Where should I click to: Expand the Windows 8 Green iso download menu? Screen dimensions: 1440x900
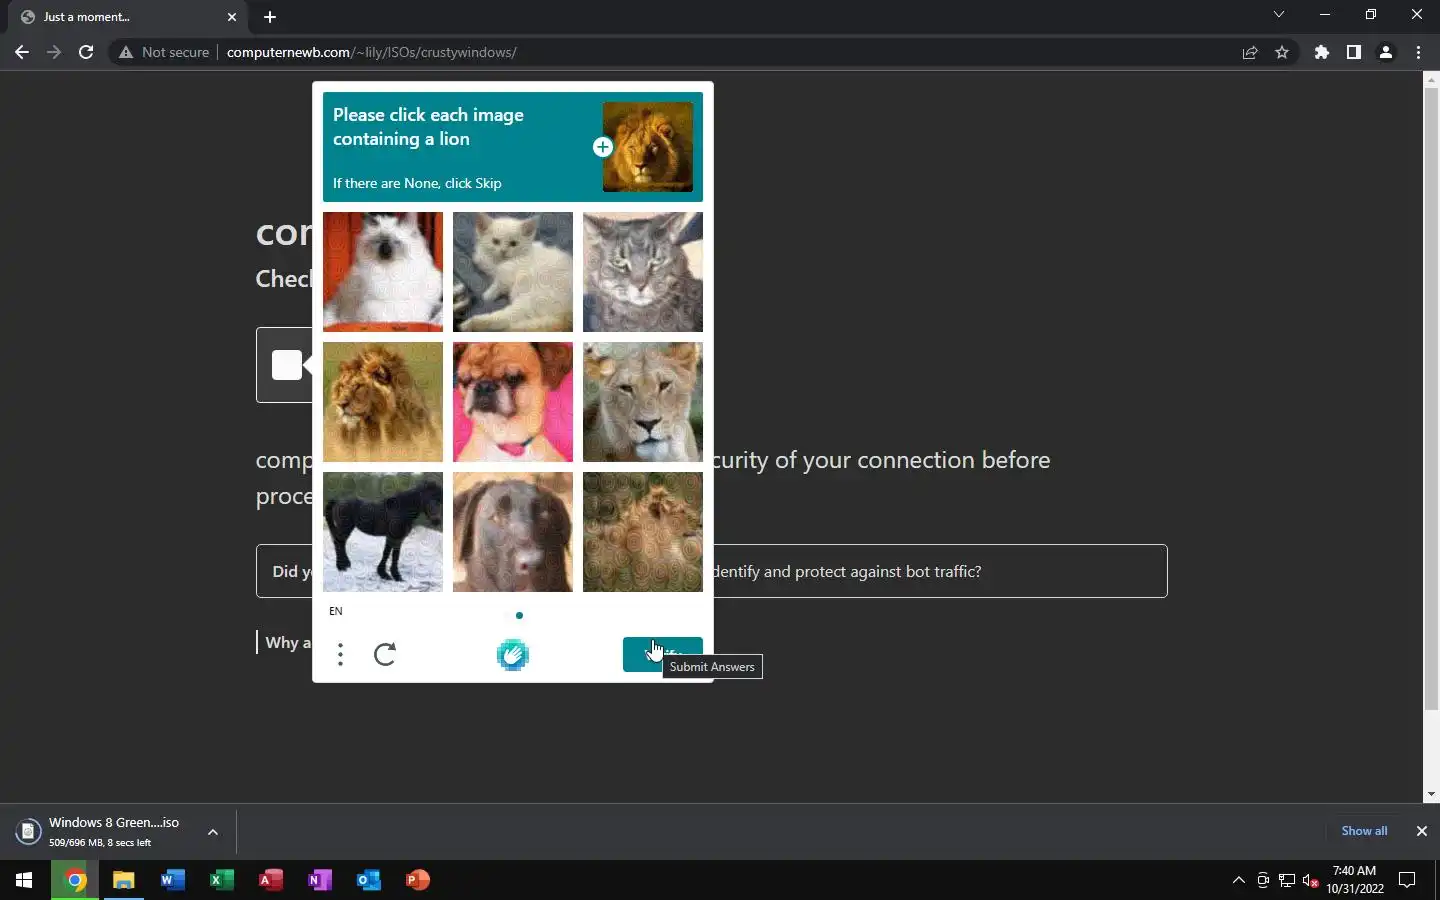tap(213, 831)
